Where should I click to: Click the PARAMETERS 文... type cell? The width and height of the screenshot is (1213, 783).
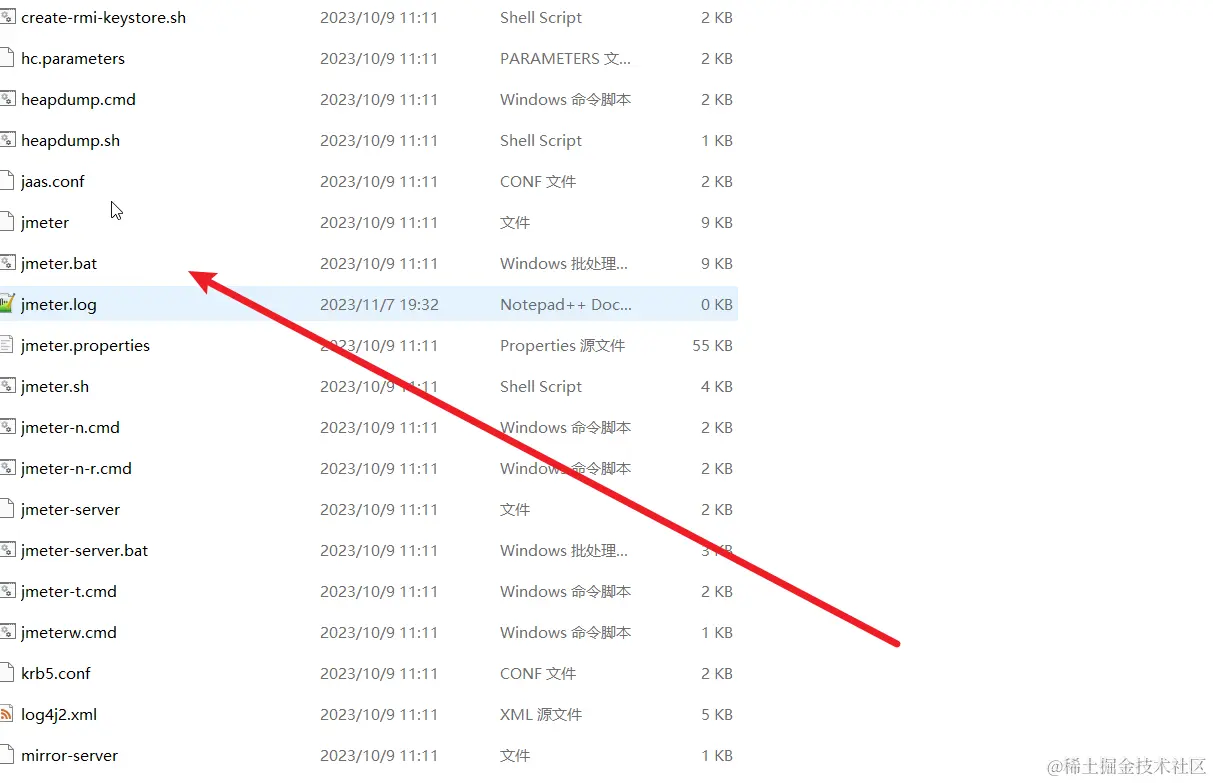(566, 59)
